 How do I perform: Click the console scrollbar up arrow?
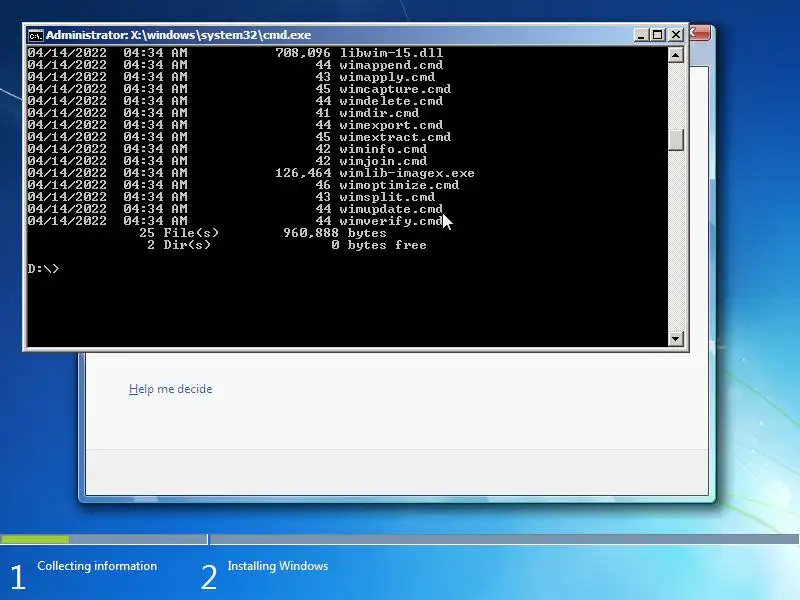pyautogui.click(x=676, y=55)
